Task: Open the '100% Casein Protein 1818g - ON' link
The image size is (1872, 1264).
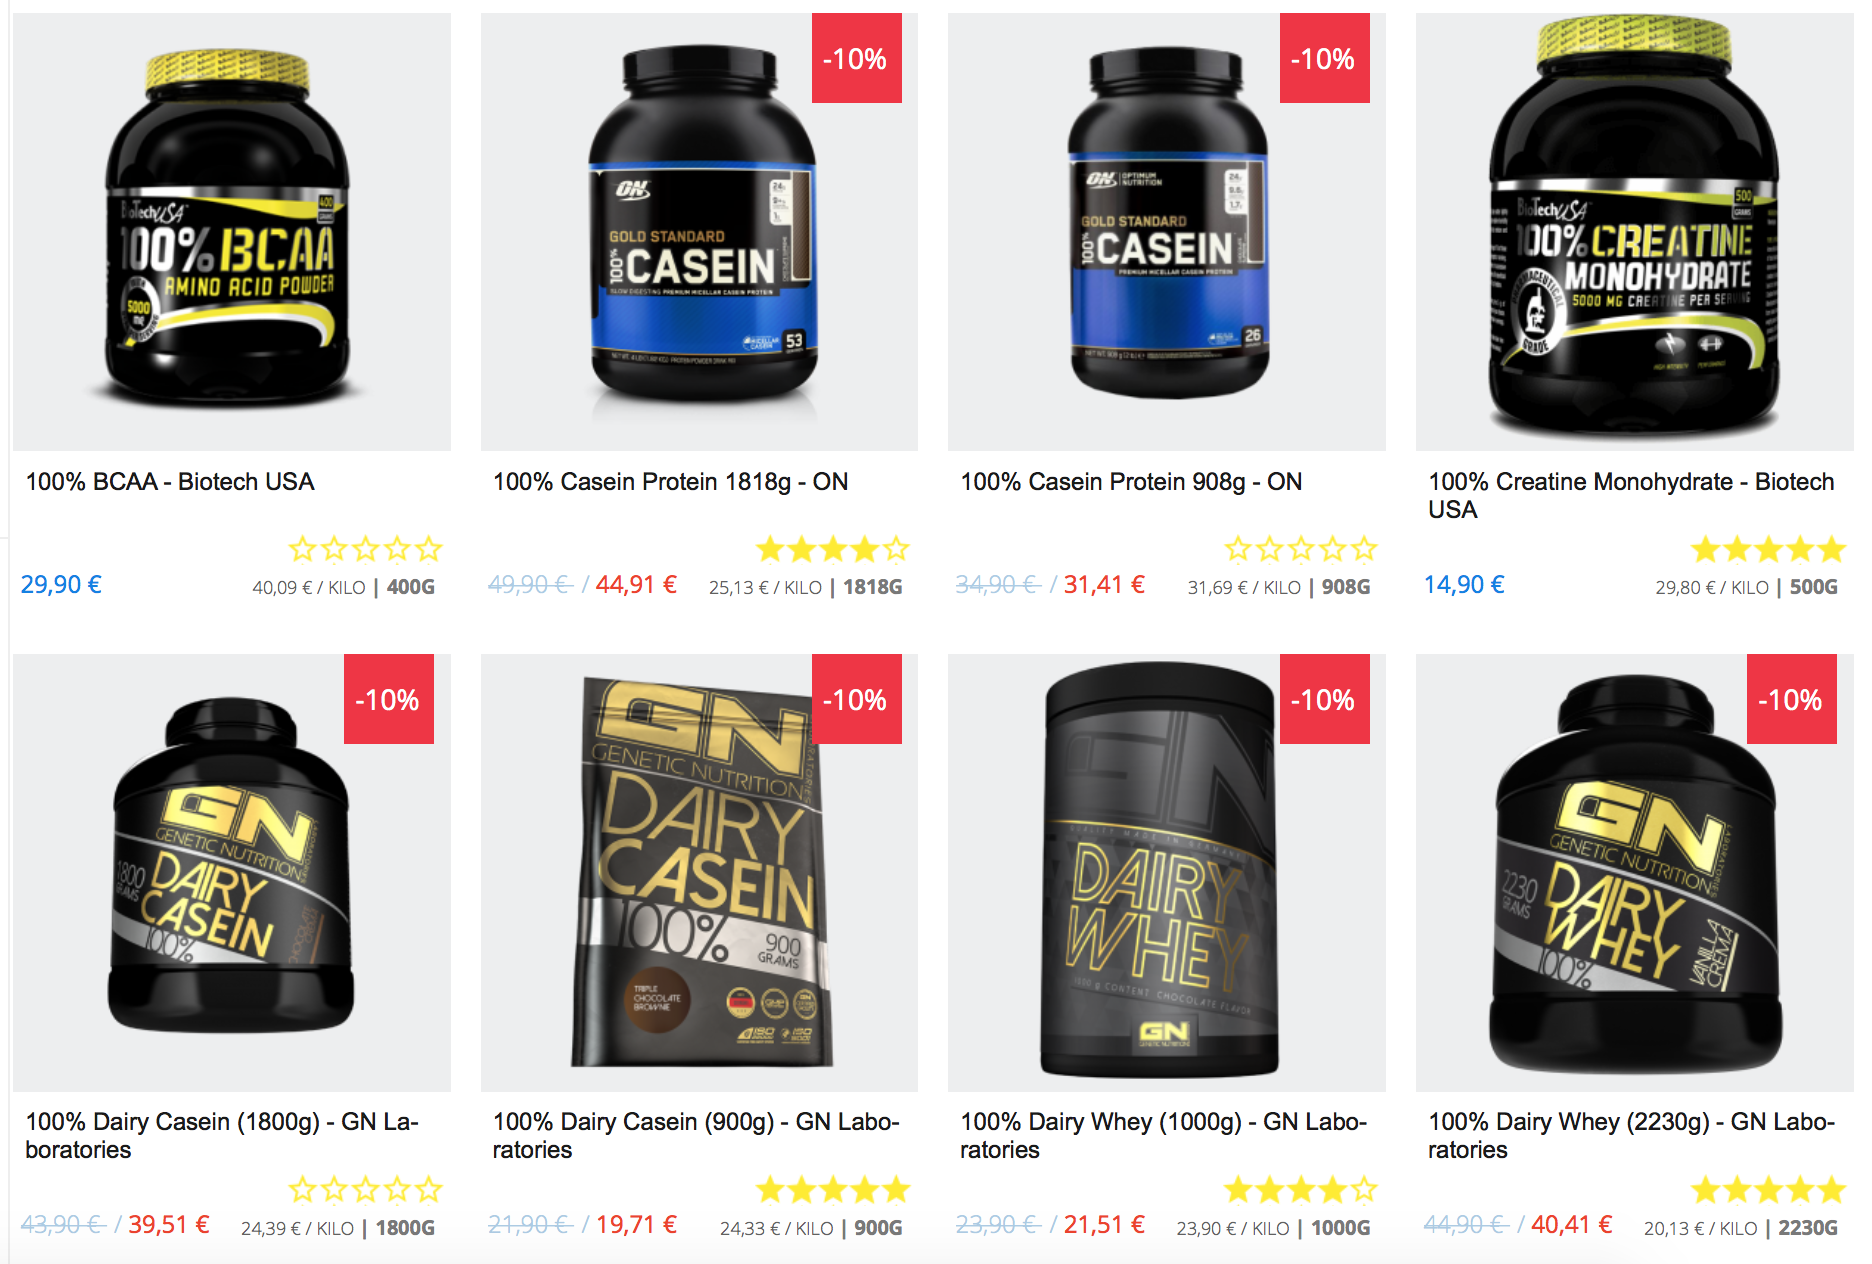Action: (670, 482)
